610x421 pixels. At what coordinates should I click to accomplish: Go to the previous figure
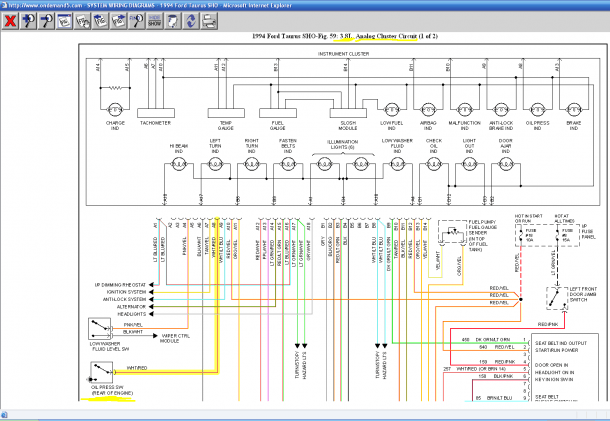point(100,21)
